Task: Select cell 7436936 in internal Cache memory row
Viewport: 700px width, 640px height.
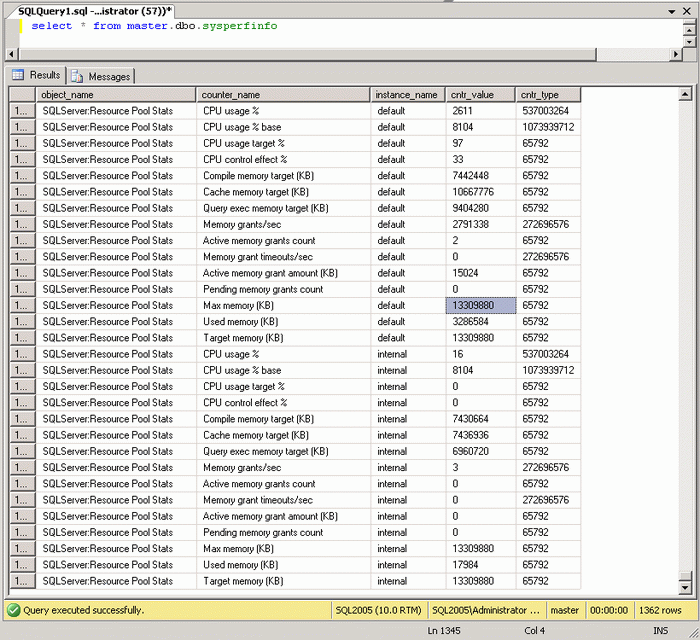Action: (481, 435)
